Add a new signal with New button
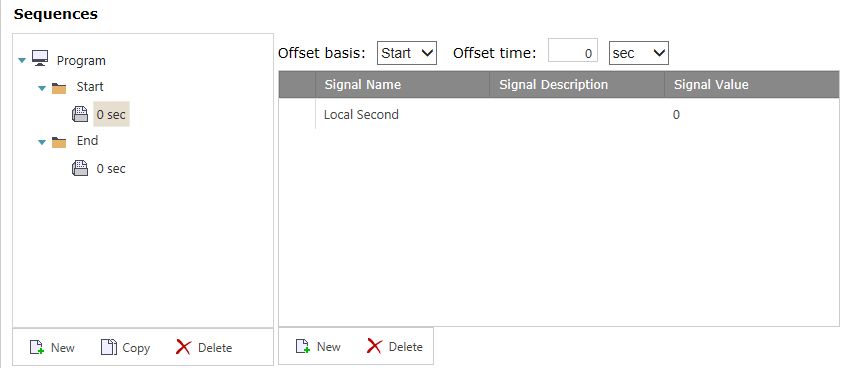This screenshot has height=368, width=851. coord(318,346)
